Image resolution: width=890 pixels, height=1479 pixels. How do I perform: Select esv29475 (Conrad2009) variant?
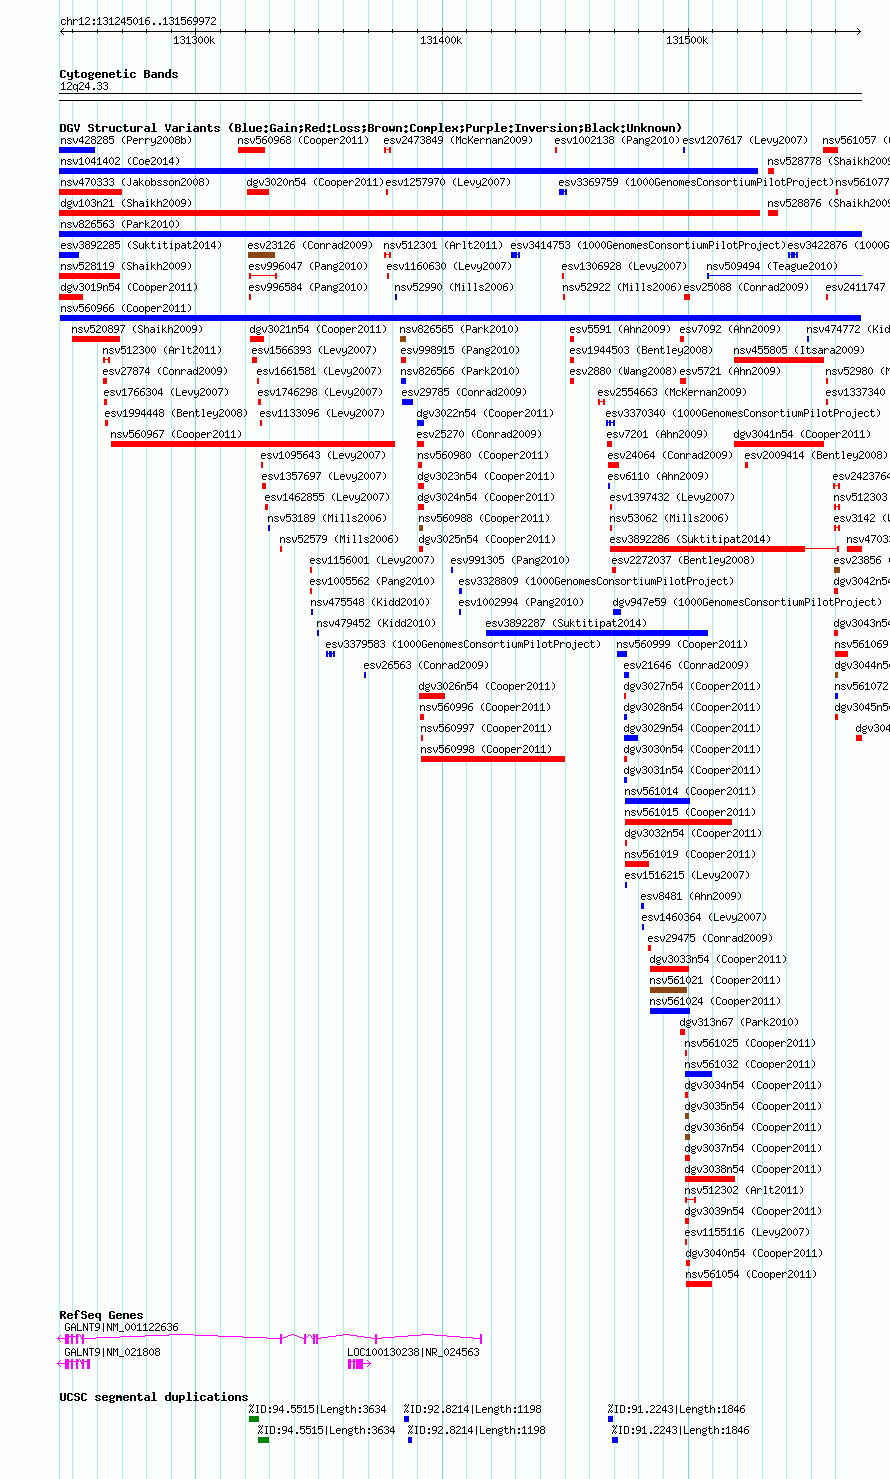pyautogui.click(x=710, y=939)
